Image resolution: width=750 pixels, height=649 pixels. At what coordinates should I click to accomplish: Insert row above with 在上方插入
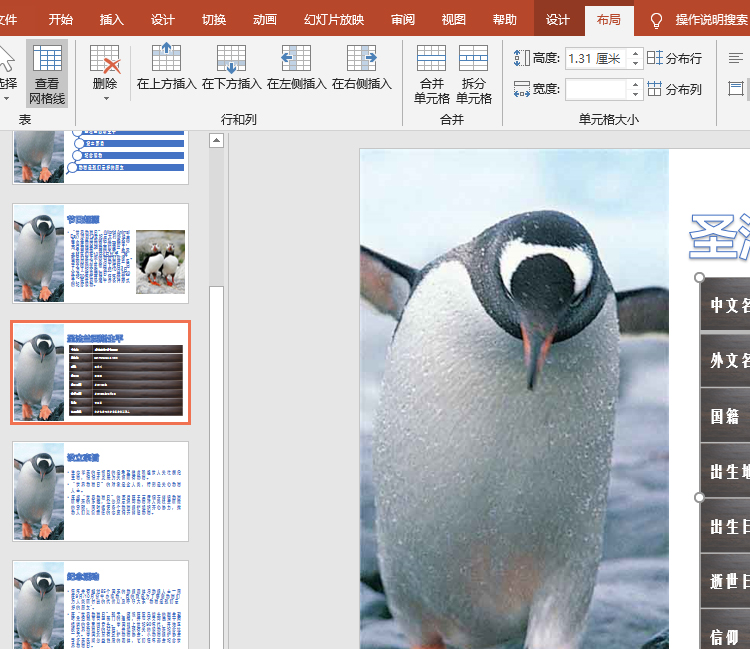(166, 67)
